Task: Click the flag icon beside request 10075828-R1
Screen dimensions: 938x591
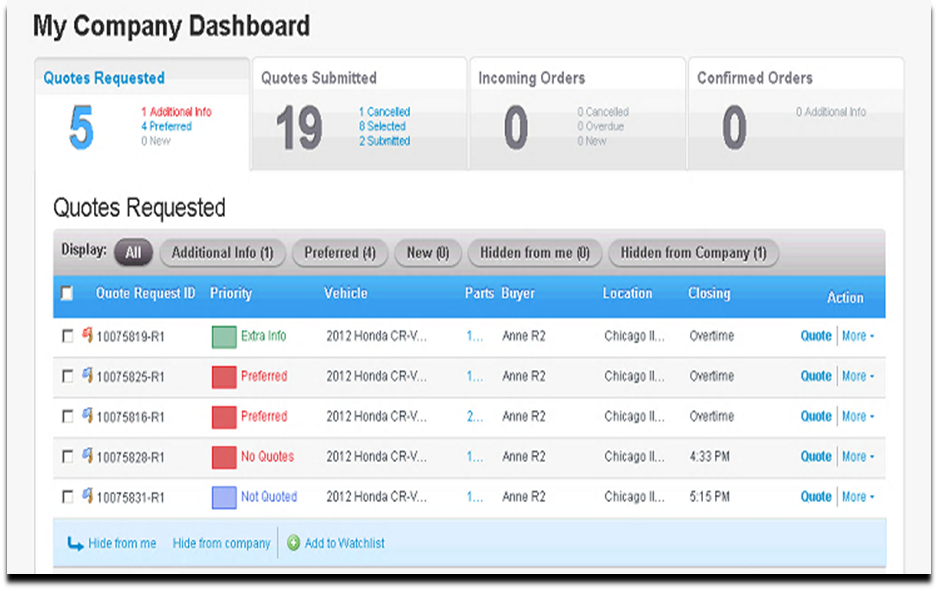Action: [88, 456]
